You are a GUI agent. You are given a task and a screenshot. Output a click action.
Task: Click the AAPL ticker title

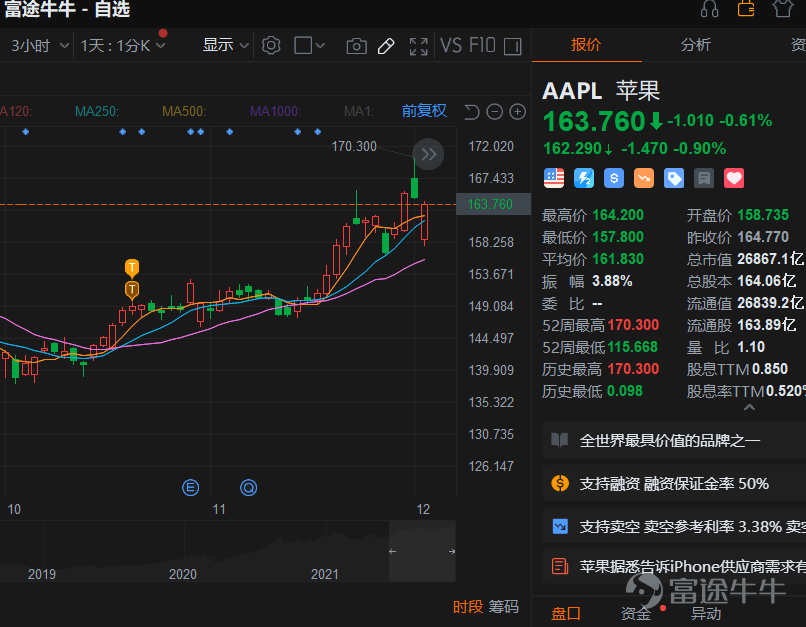tap(572, 91)
